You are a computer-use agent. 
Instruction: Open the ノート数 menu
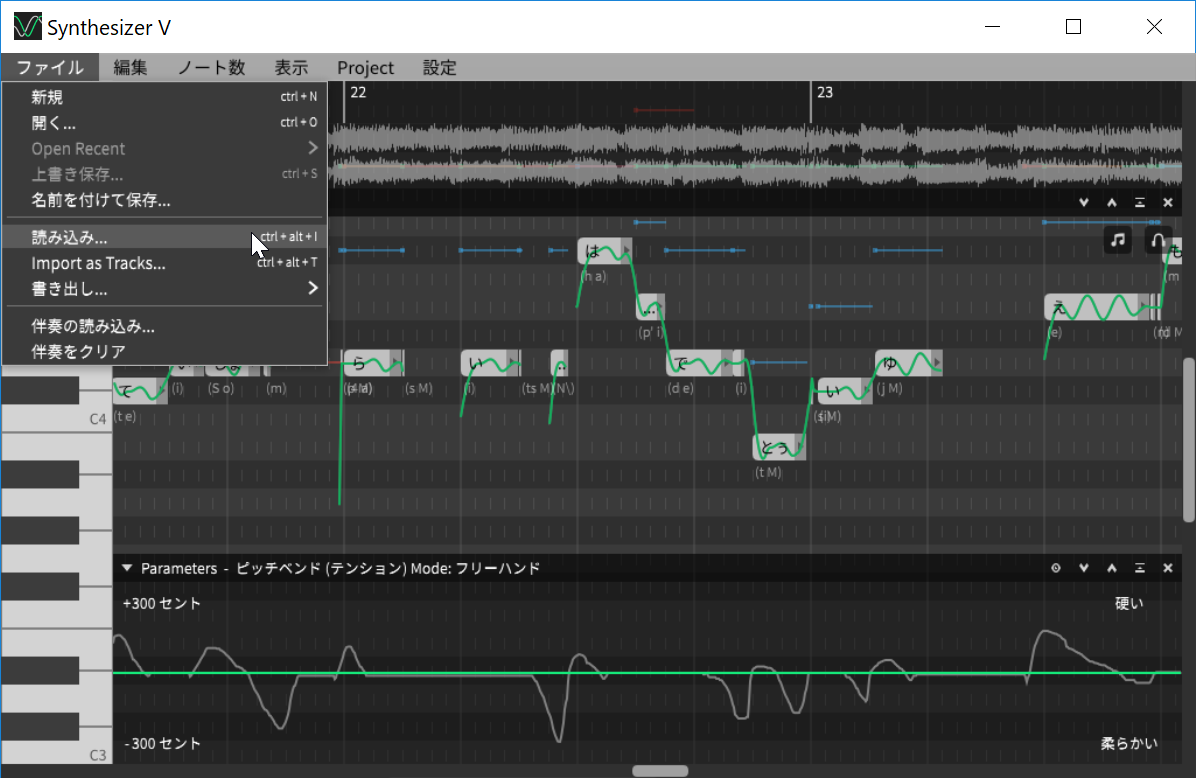(211, 67)
